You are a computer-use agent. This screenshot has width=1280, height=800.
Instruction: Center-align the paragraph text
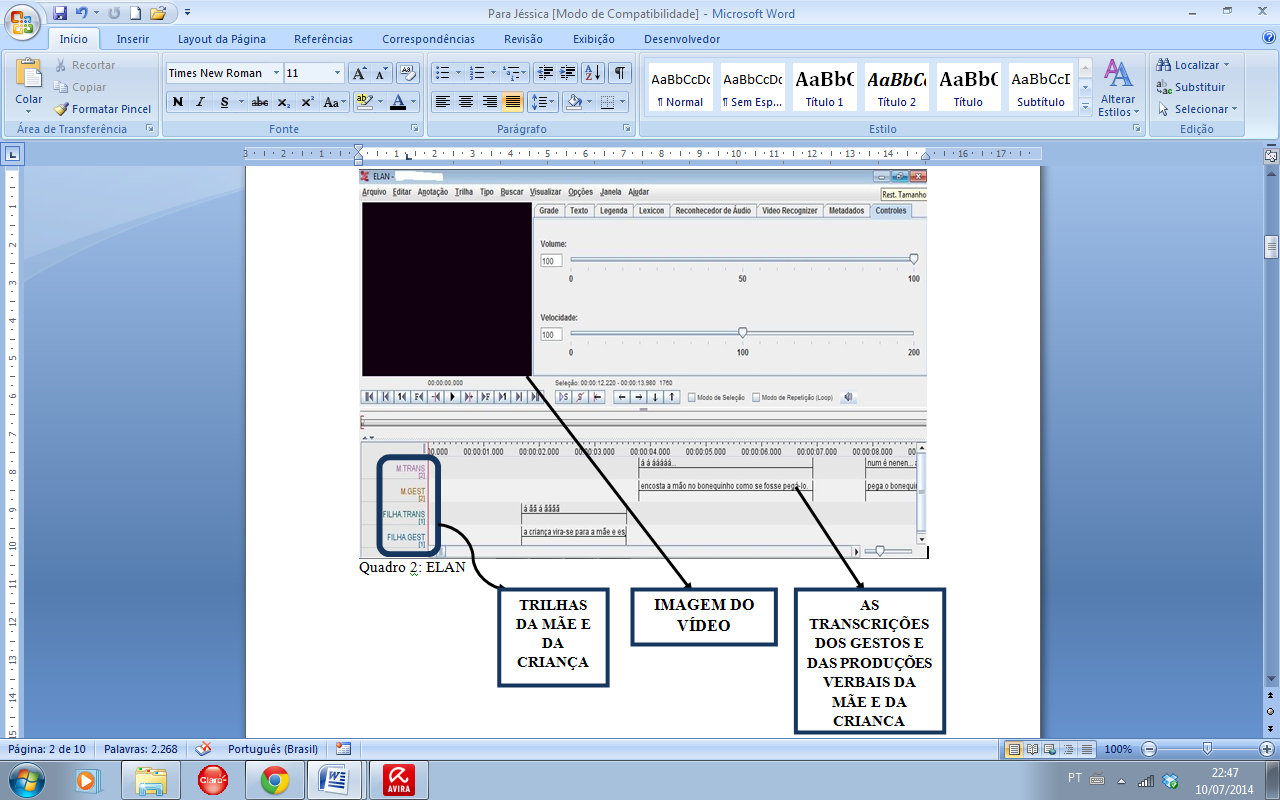point(466,102)
